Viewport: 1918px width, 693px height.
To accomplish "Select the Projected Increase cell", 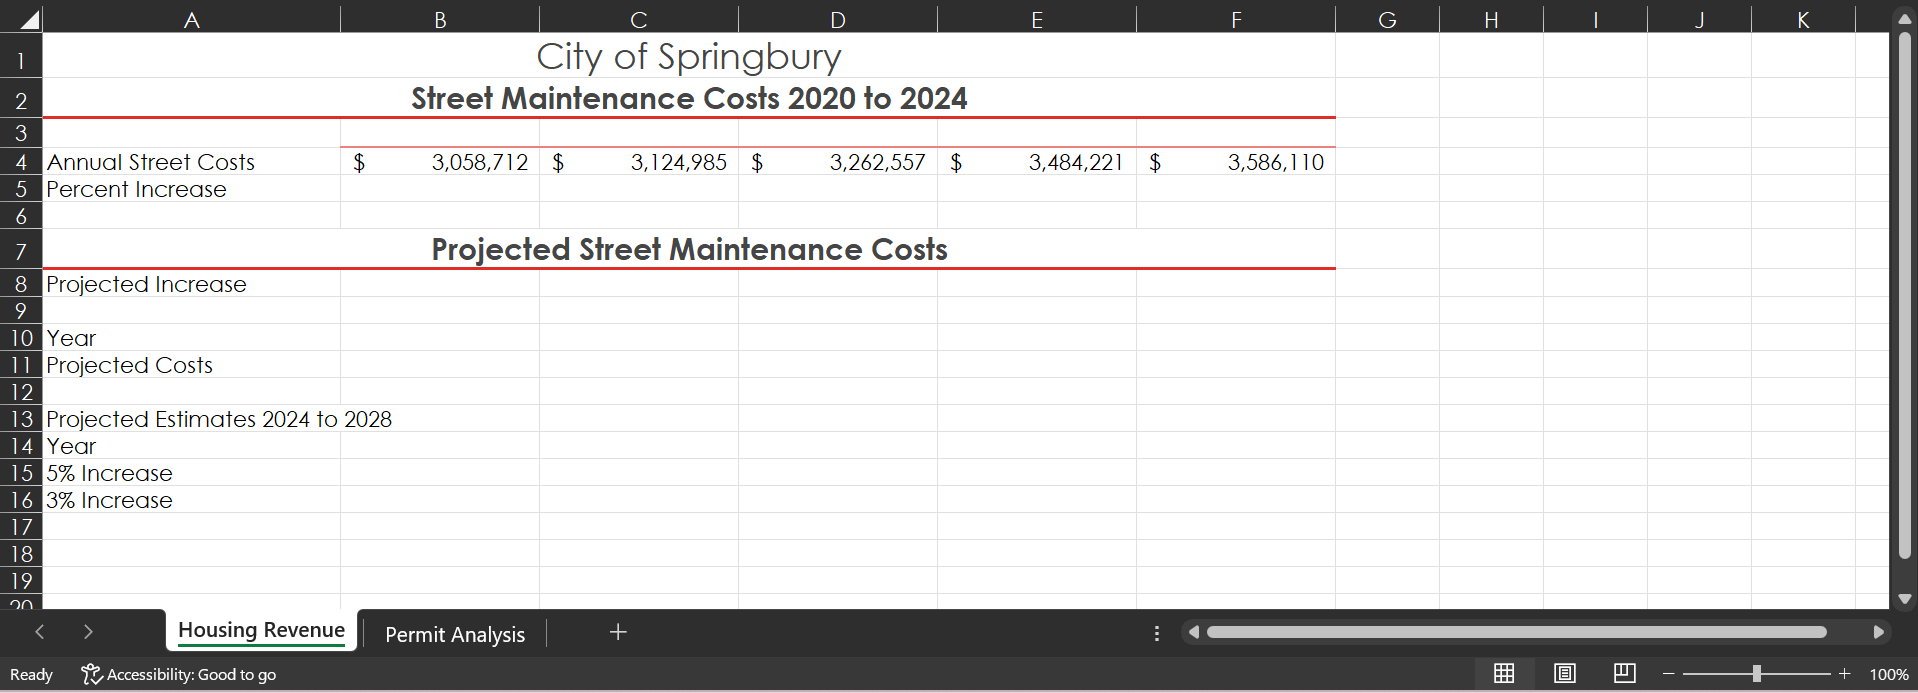I will [x=191, y=284].
